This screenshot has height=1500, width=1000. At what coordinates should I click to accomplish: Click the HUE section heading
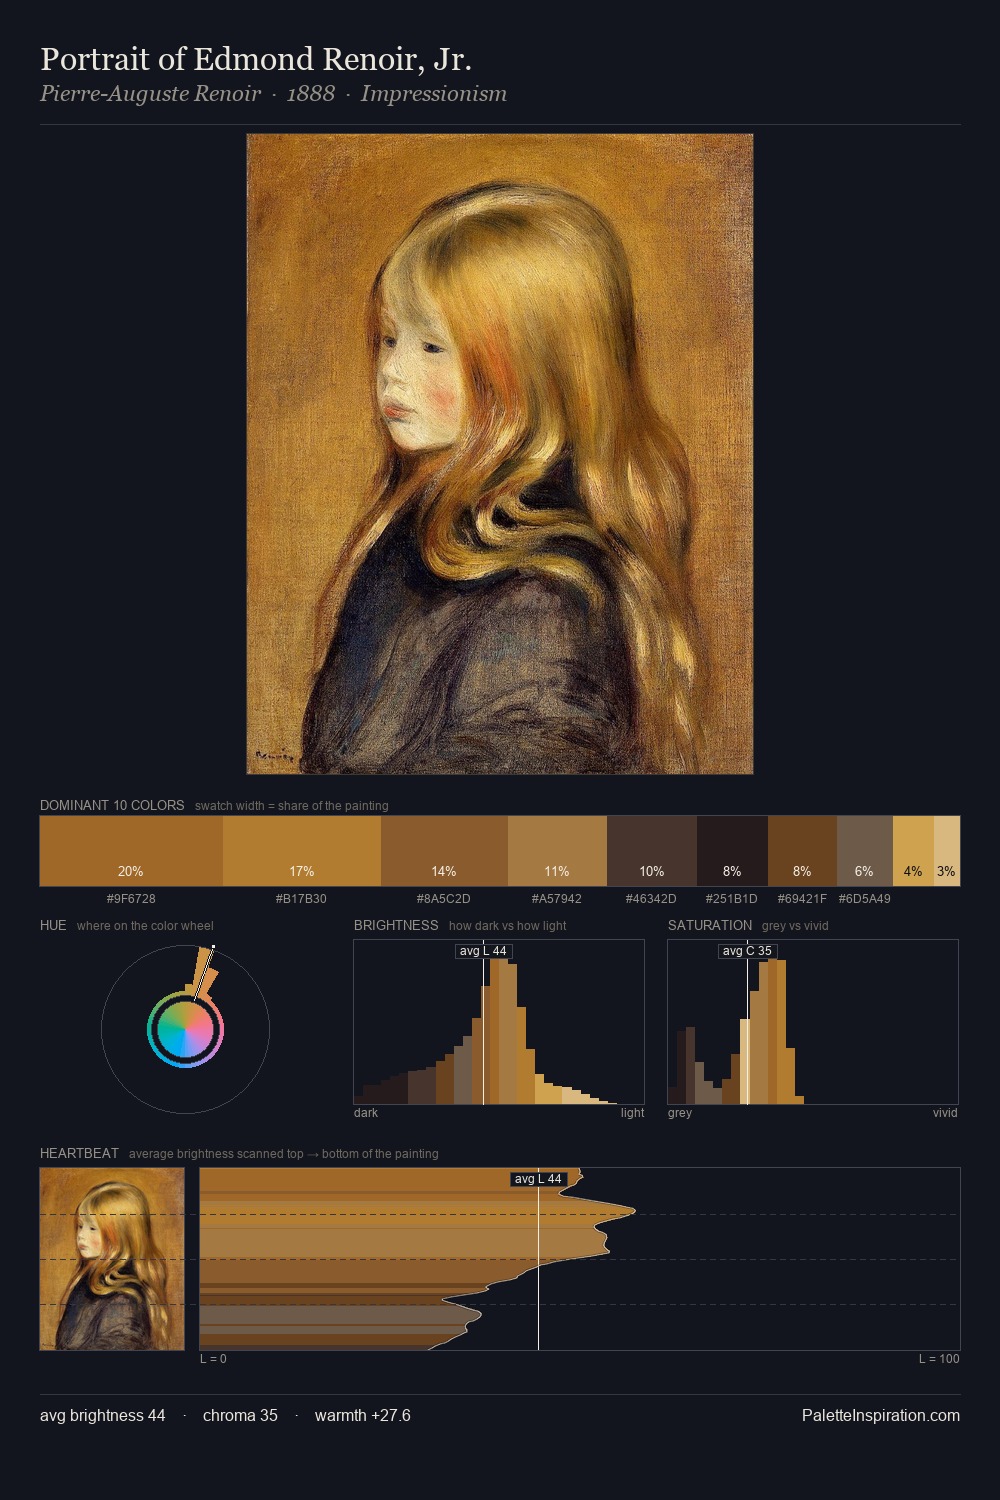click(53, 926)
